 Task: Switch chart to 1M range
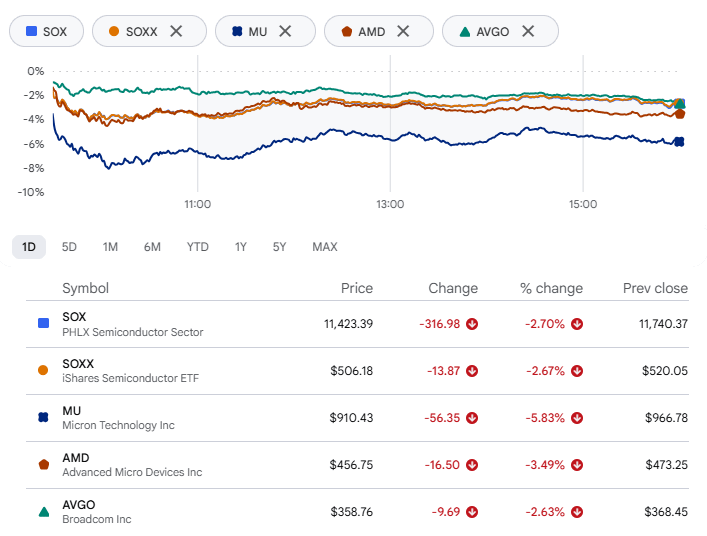(110, 247)
